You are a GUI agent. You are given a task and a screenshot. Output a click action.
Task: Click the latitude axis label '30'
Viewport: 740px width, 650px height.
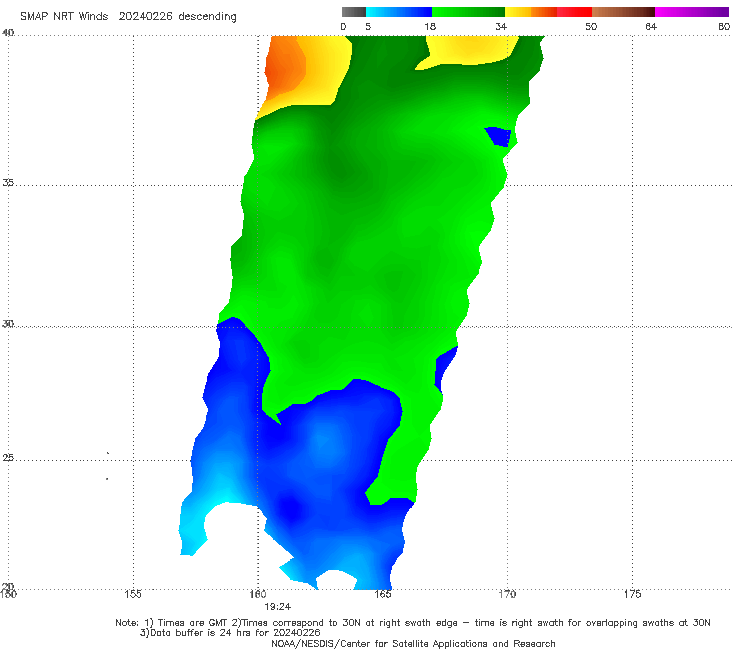click(x=8, y=324)
